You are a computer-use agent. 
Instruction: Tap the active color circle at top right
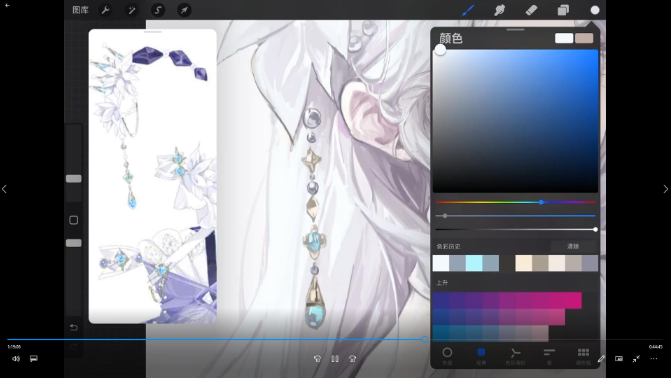pyautogui.click(x=595, y=10)
